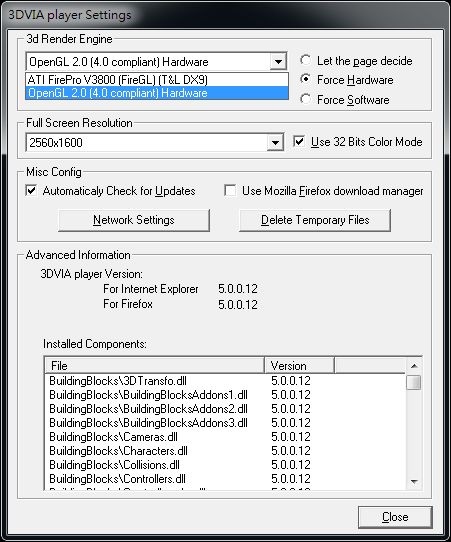Select BuildingBlocks\BuildingBlocksAddons2.dll row
Screen dimensions: 451x542
tap(225, 409)
